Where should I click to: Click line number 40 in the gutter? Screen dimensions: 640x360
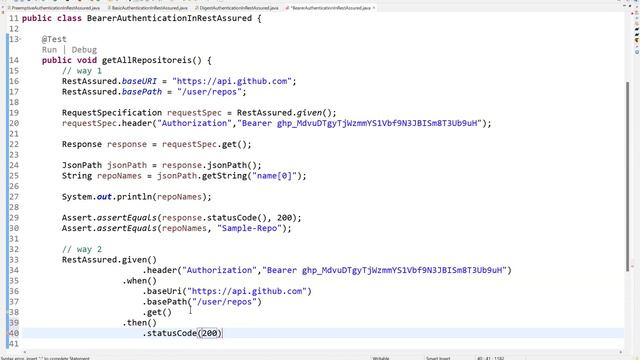(14, 333)
